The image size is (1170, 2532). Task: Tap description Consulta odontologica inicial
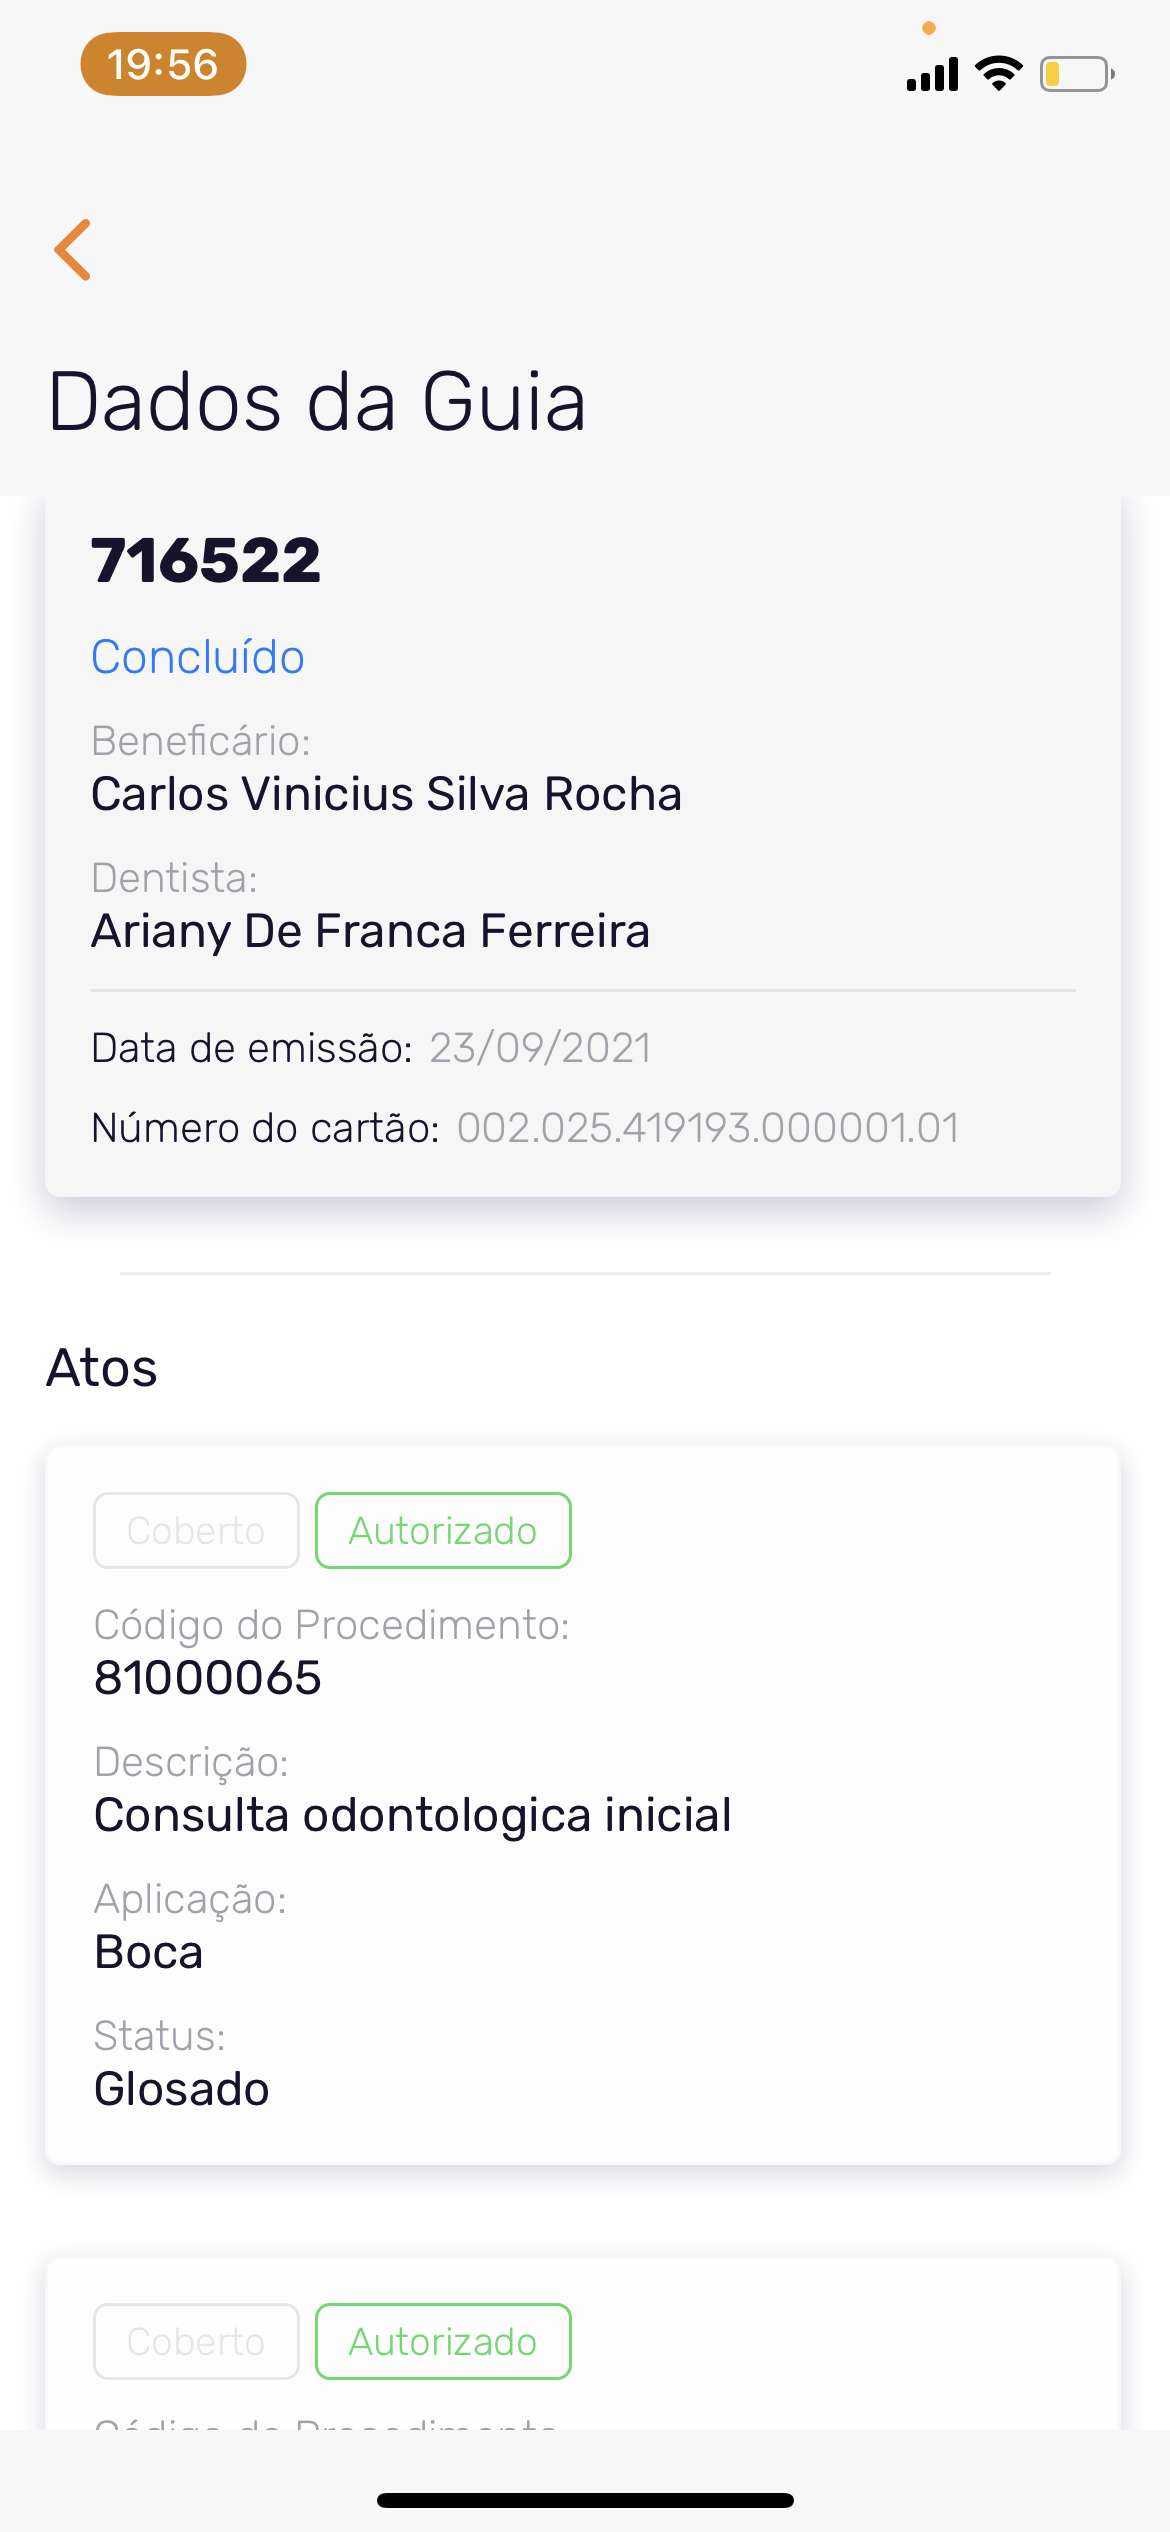click(x=412, y=1814)
